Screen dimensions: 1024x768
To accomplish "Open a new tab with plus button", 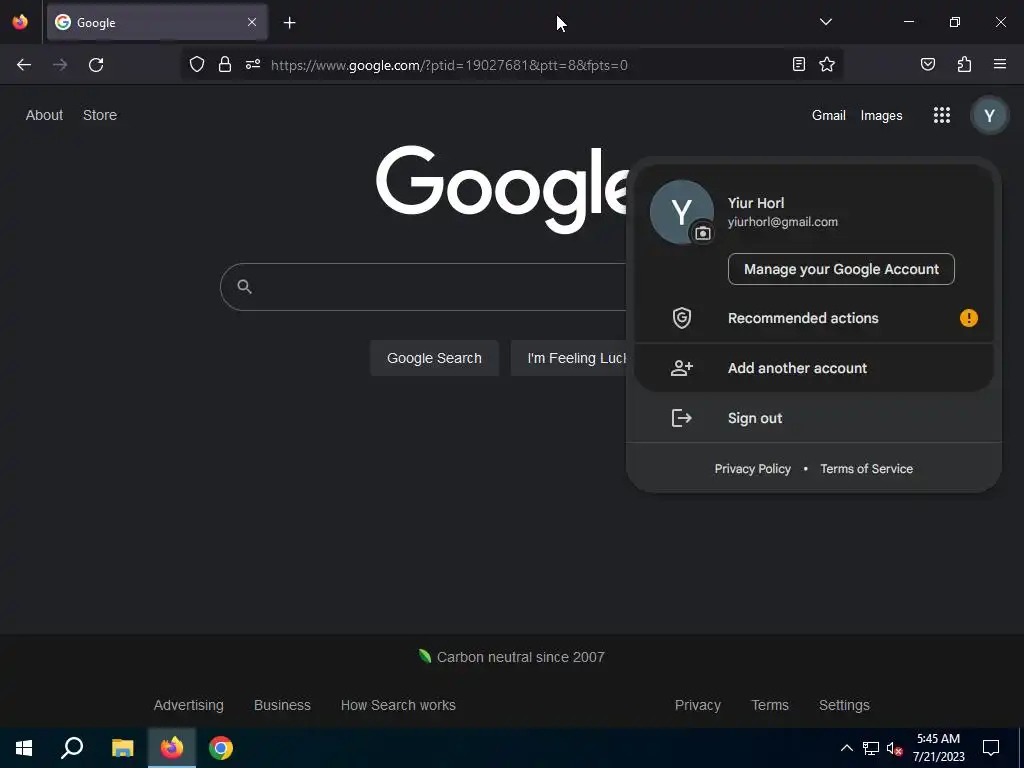I will [x=289, y=23].
